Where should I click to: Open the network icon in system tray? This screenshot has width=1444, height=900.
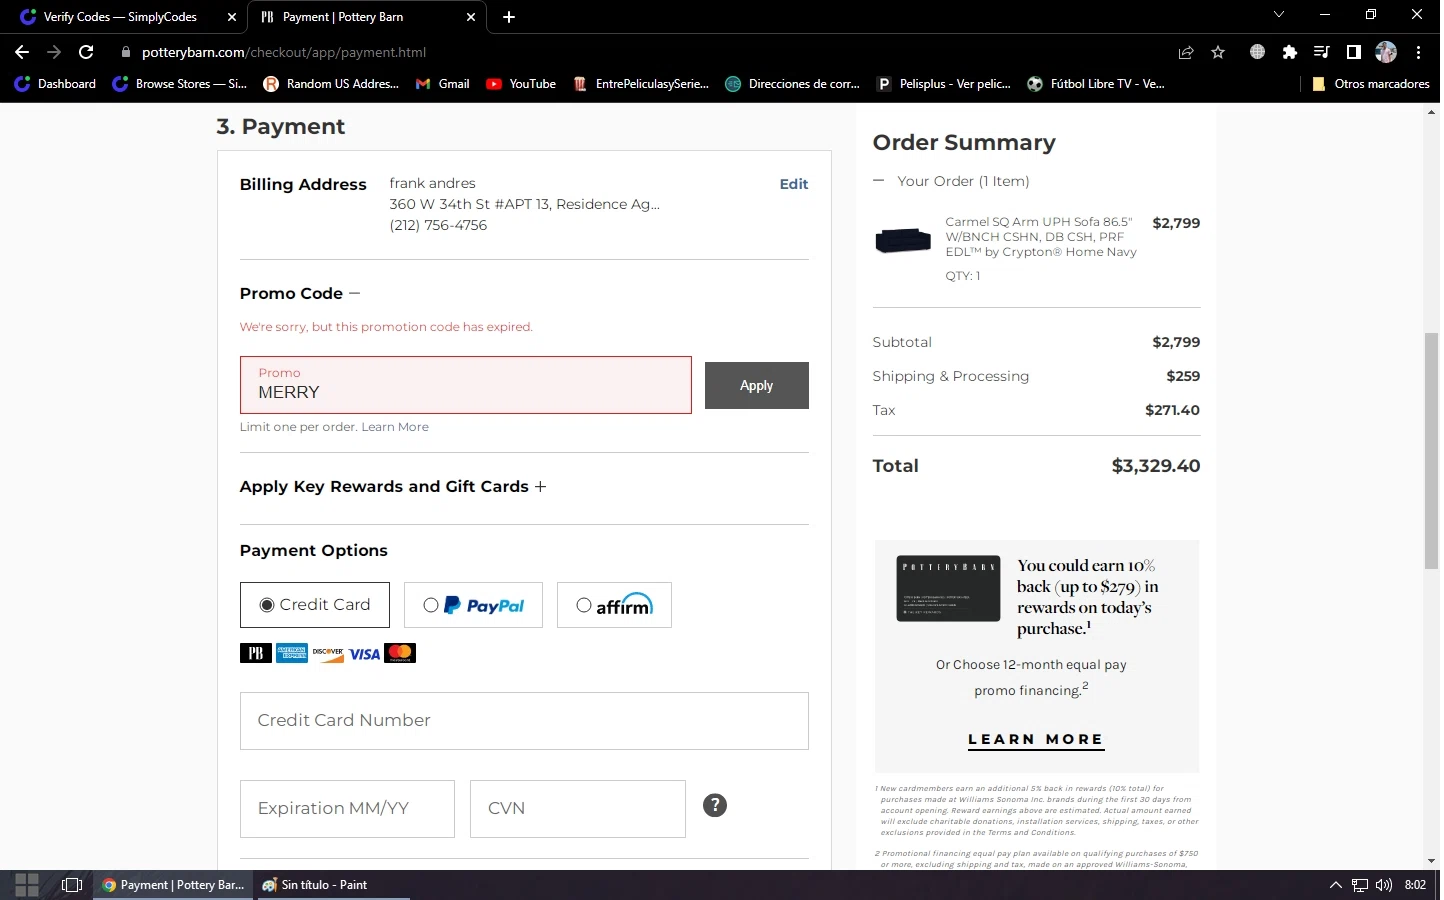tap(1360, 885)
